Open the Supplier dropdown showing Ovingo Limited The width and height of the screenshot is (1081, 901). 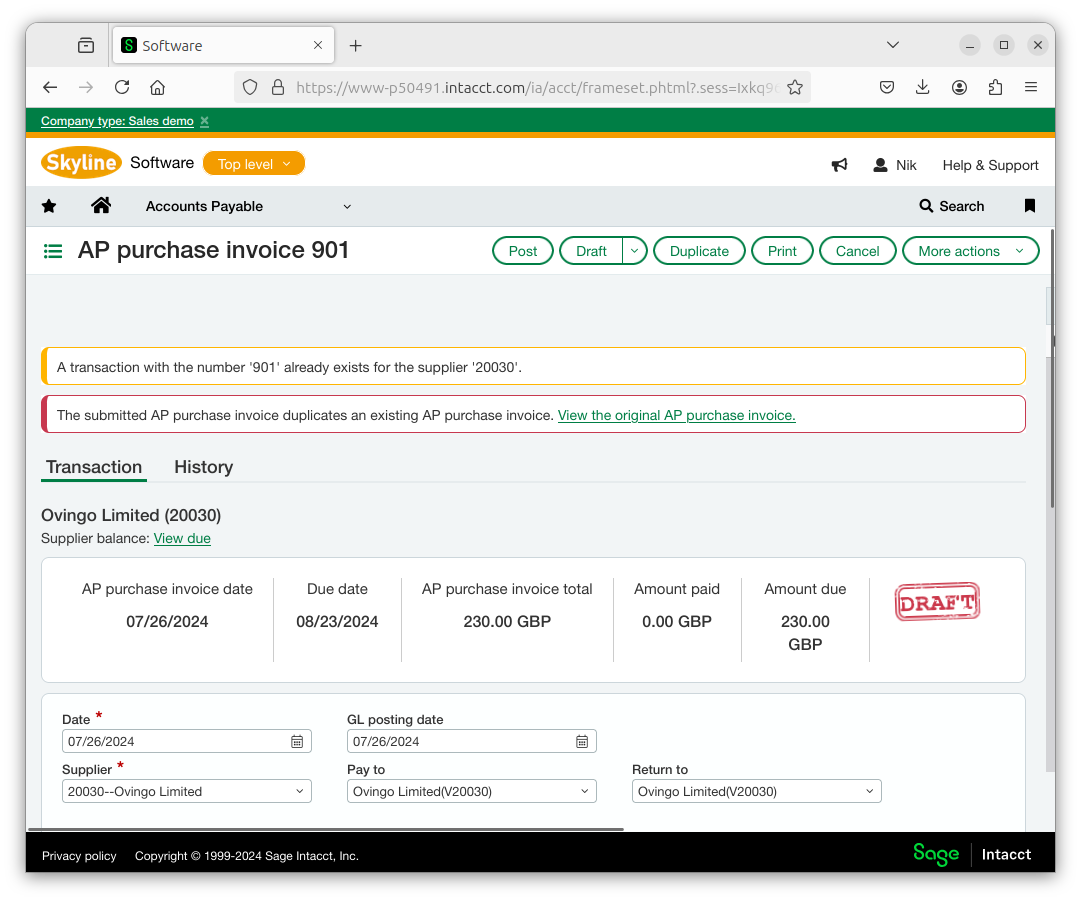[x=186, y=790]
